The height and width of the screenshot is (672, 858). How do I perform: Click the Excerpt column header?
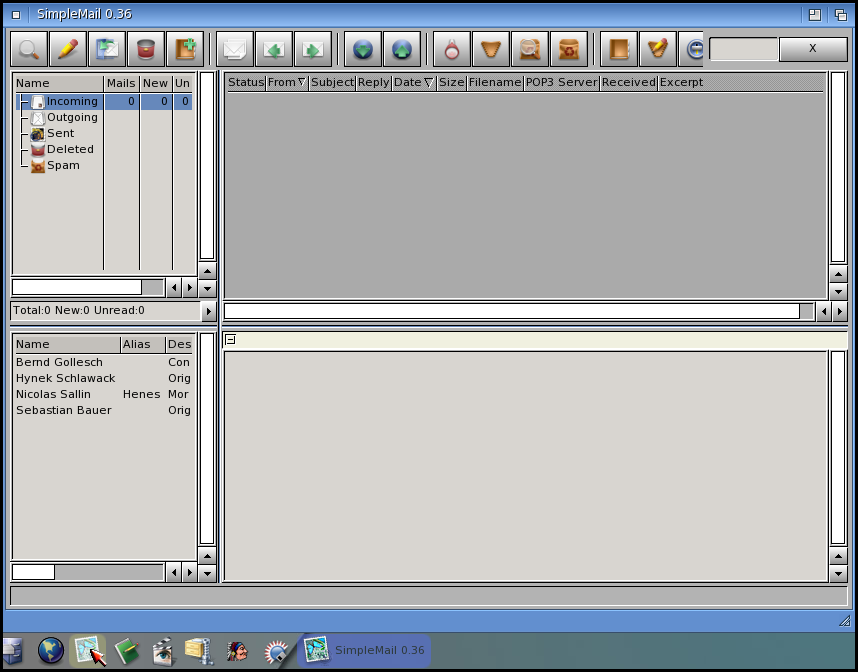pyautogui.click(x=681, y=82)
